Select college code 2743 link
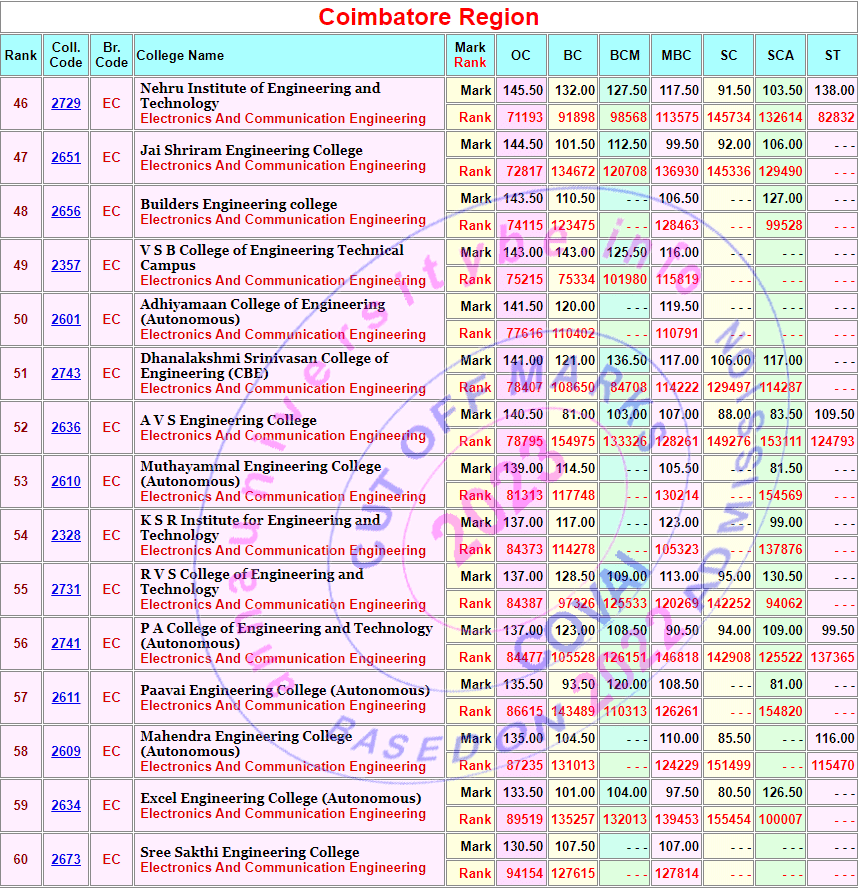The width and height of the screenshot is (858, 888). click(66, 373)
